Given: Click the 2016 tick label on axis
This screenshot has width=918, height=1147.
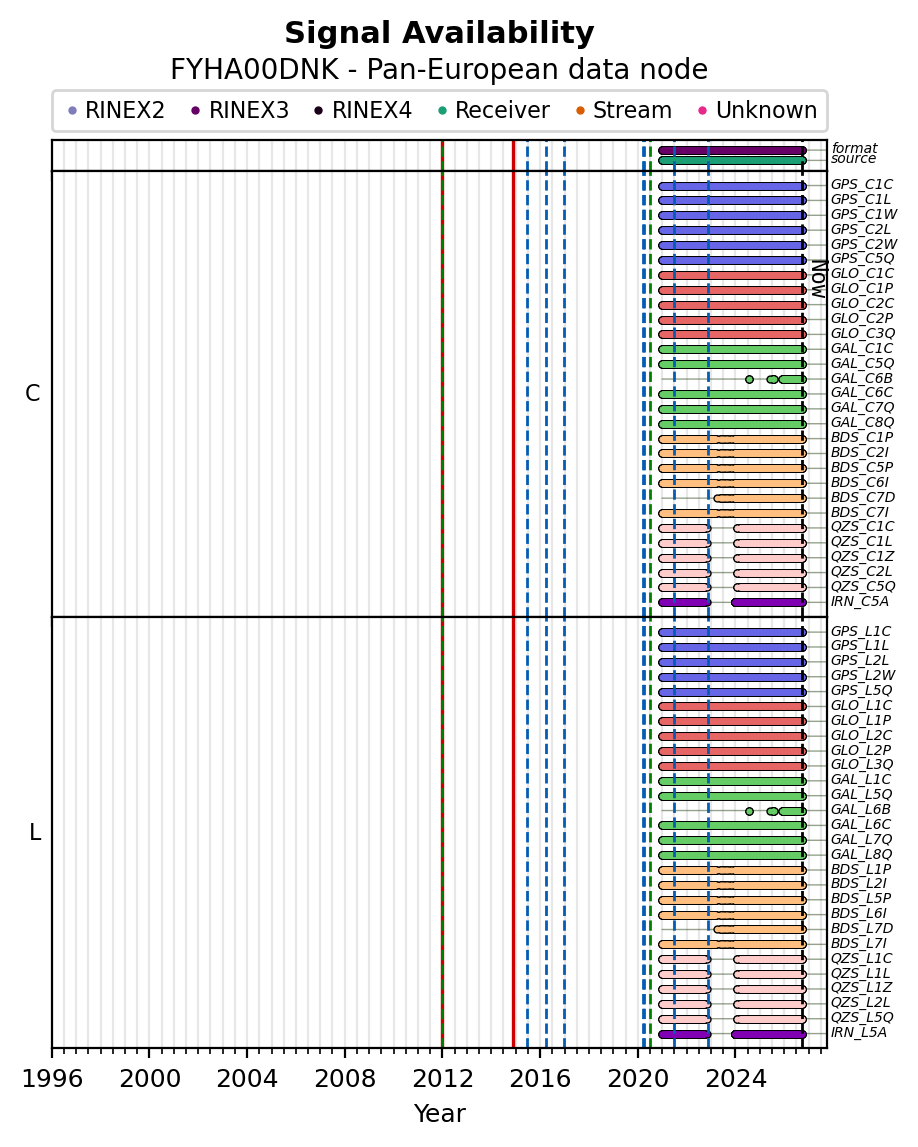Looking at the screenshot, I should pyautogui.click(x=539, y=1079).
